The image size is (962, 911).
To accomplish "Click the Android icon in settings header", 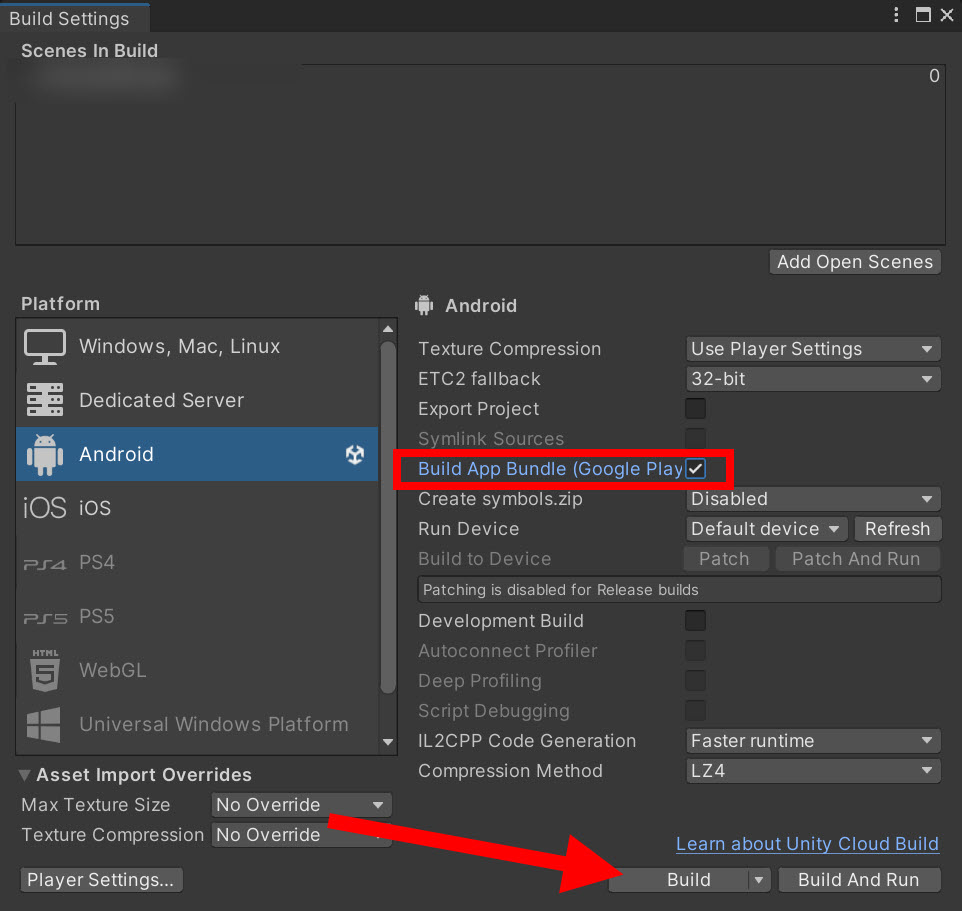I will tap(424, 305).
